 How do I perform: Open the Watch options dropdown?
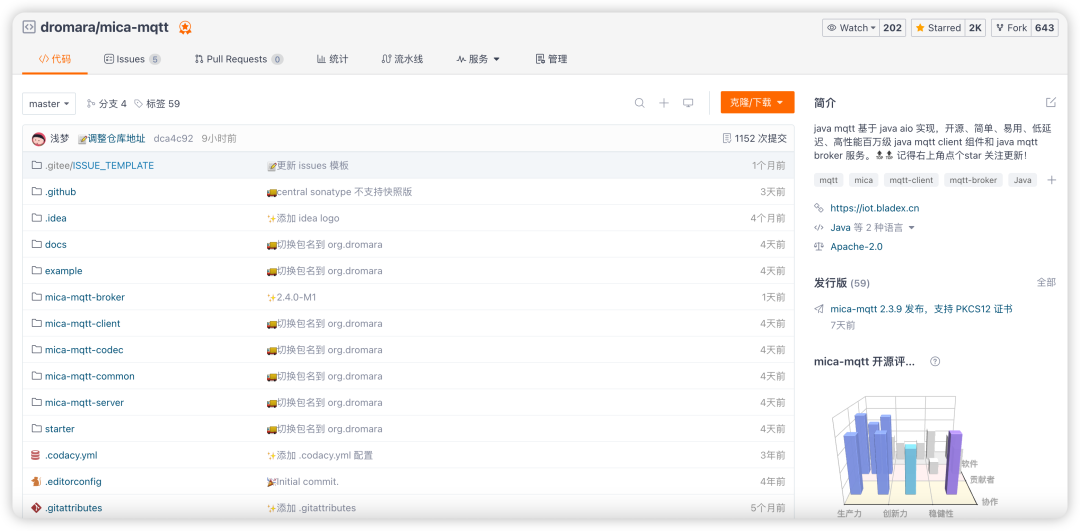point(851,28)
